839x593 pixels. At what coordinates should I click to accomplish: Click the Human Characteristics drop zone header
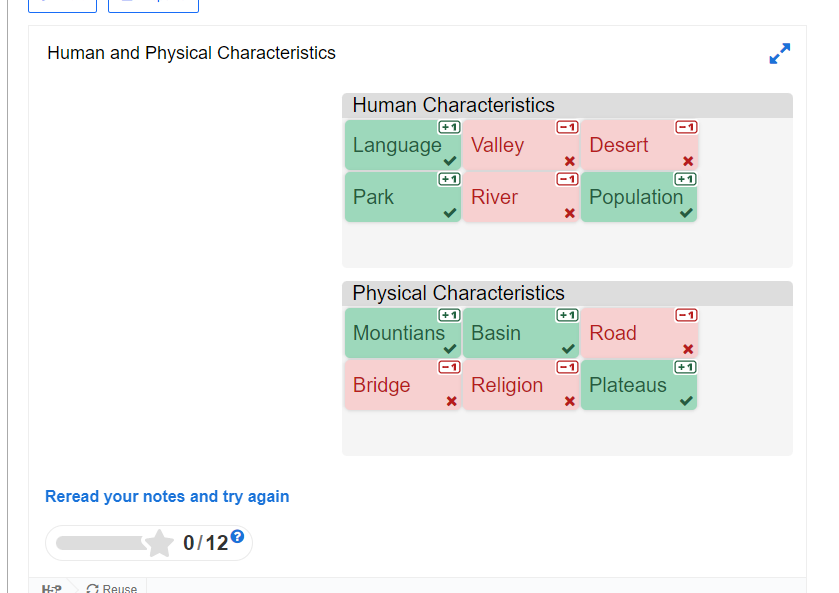(x=567, y=105)
